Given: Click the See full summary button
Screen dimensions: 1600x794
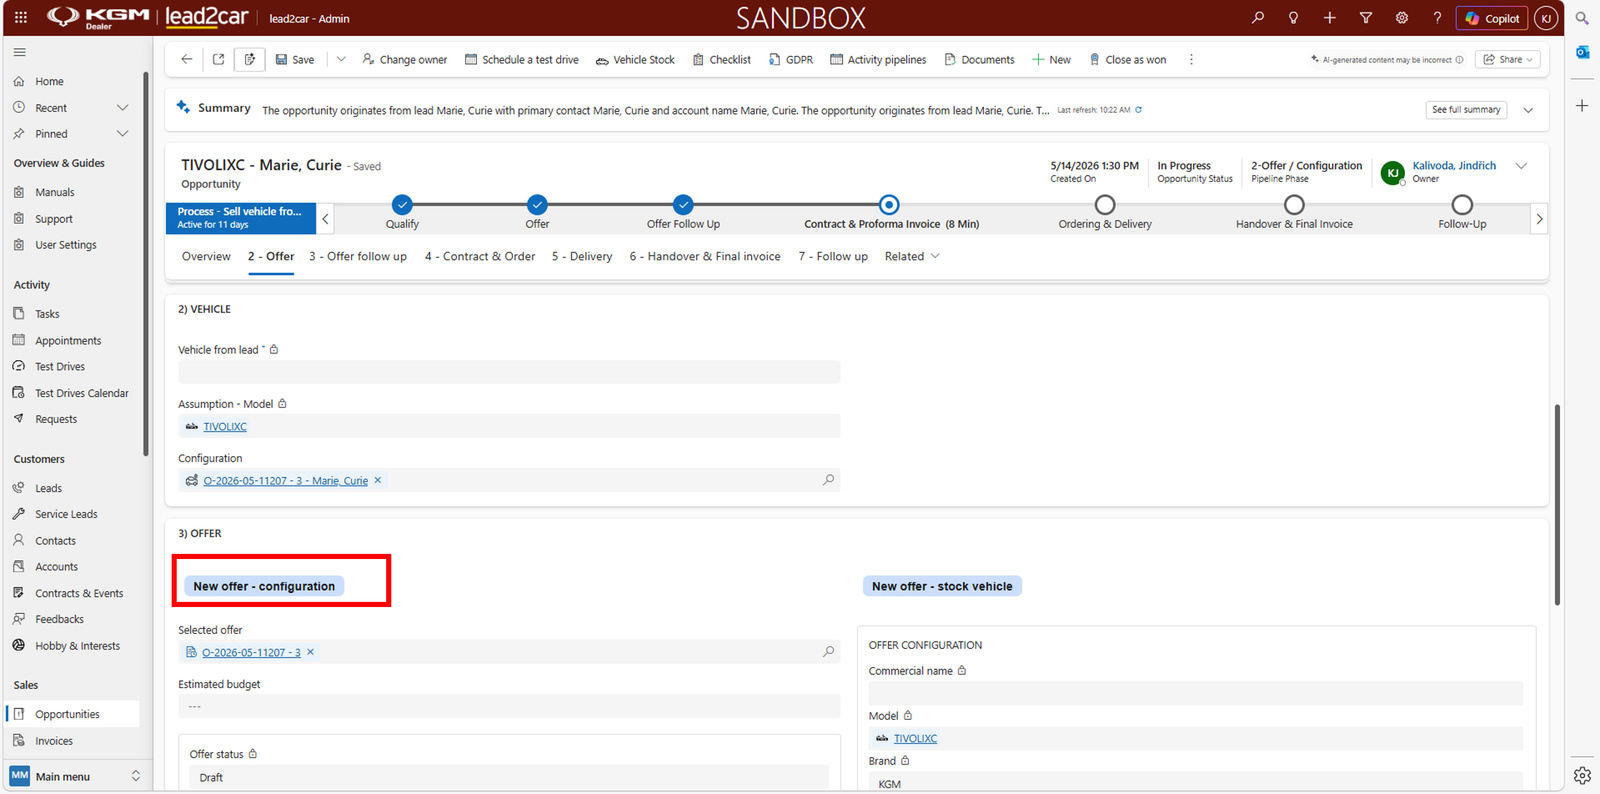Looking at the screenshot, I should coord(1466,110).
